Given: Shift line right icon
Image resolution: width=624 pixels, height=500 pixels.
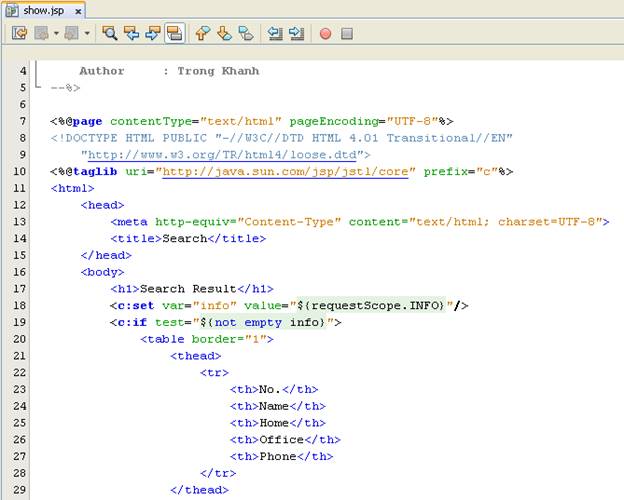Looking at the screenshot, I should pyautogui.click(x=296, y=33).
